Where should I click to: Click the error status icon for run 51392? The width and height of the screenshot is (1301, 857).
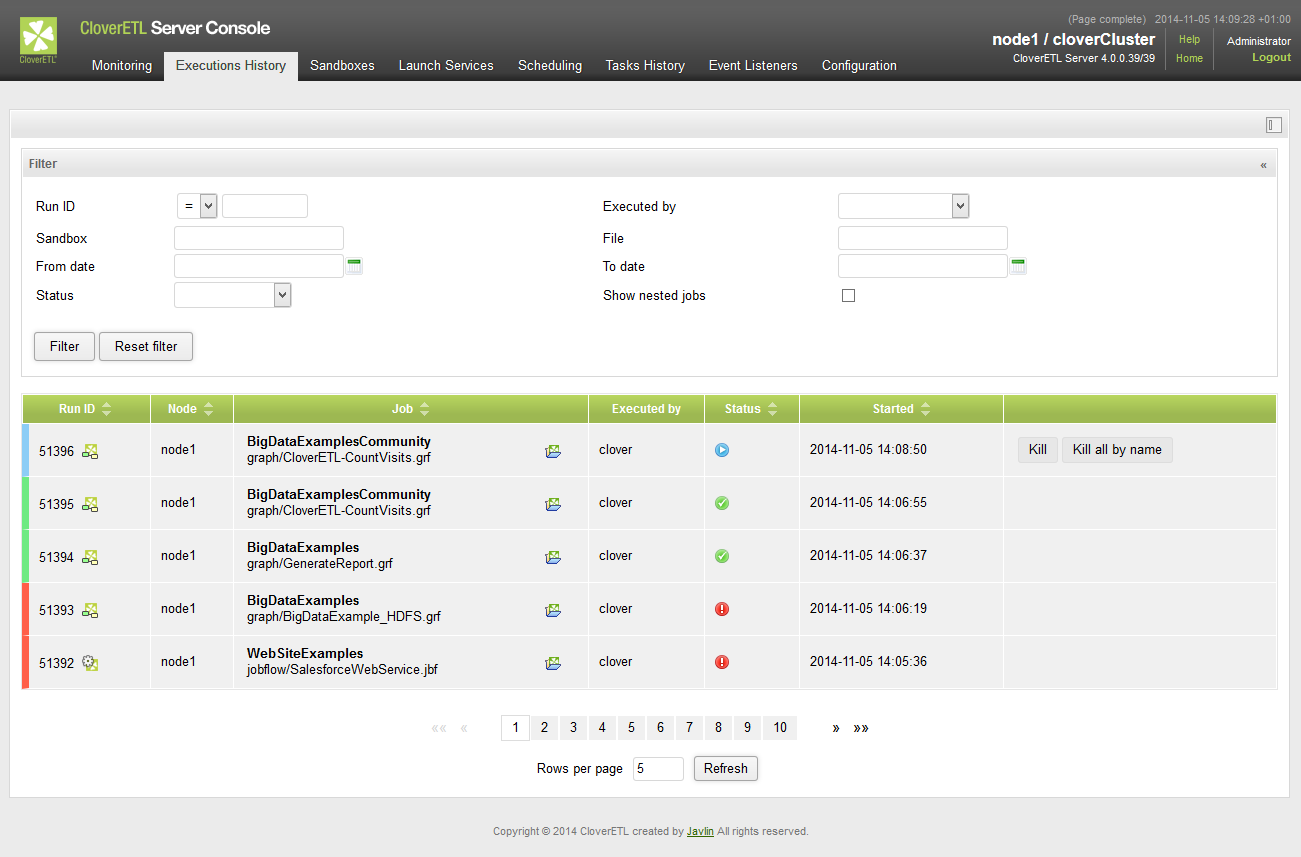point(722,662)
